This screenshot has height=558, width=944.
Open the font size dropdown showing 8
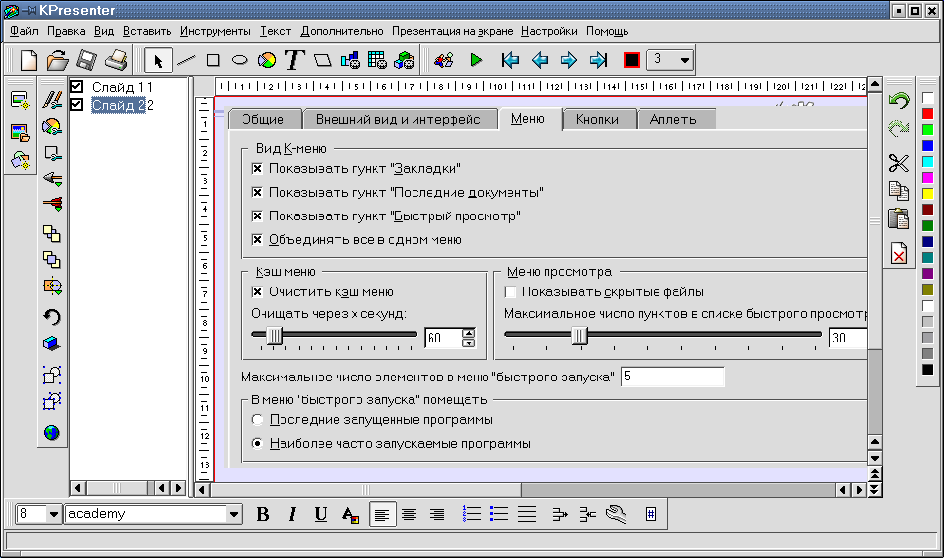pyautogui.click(x=53, y=514)
